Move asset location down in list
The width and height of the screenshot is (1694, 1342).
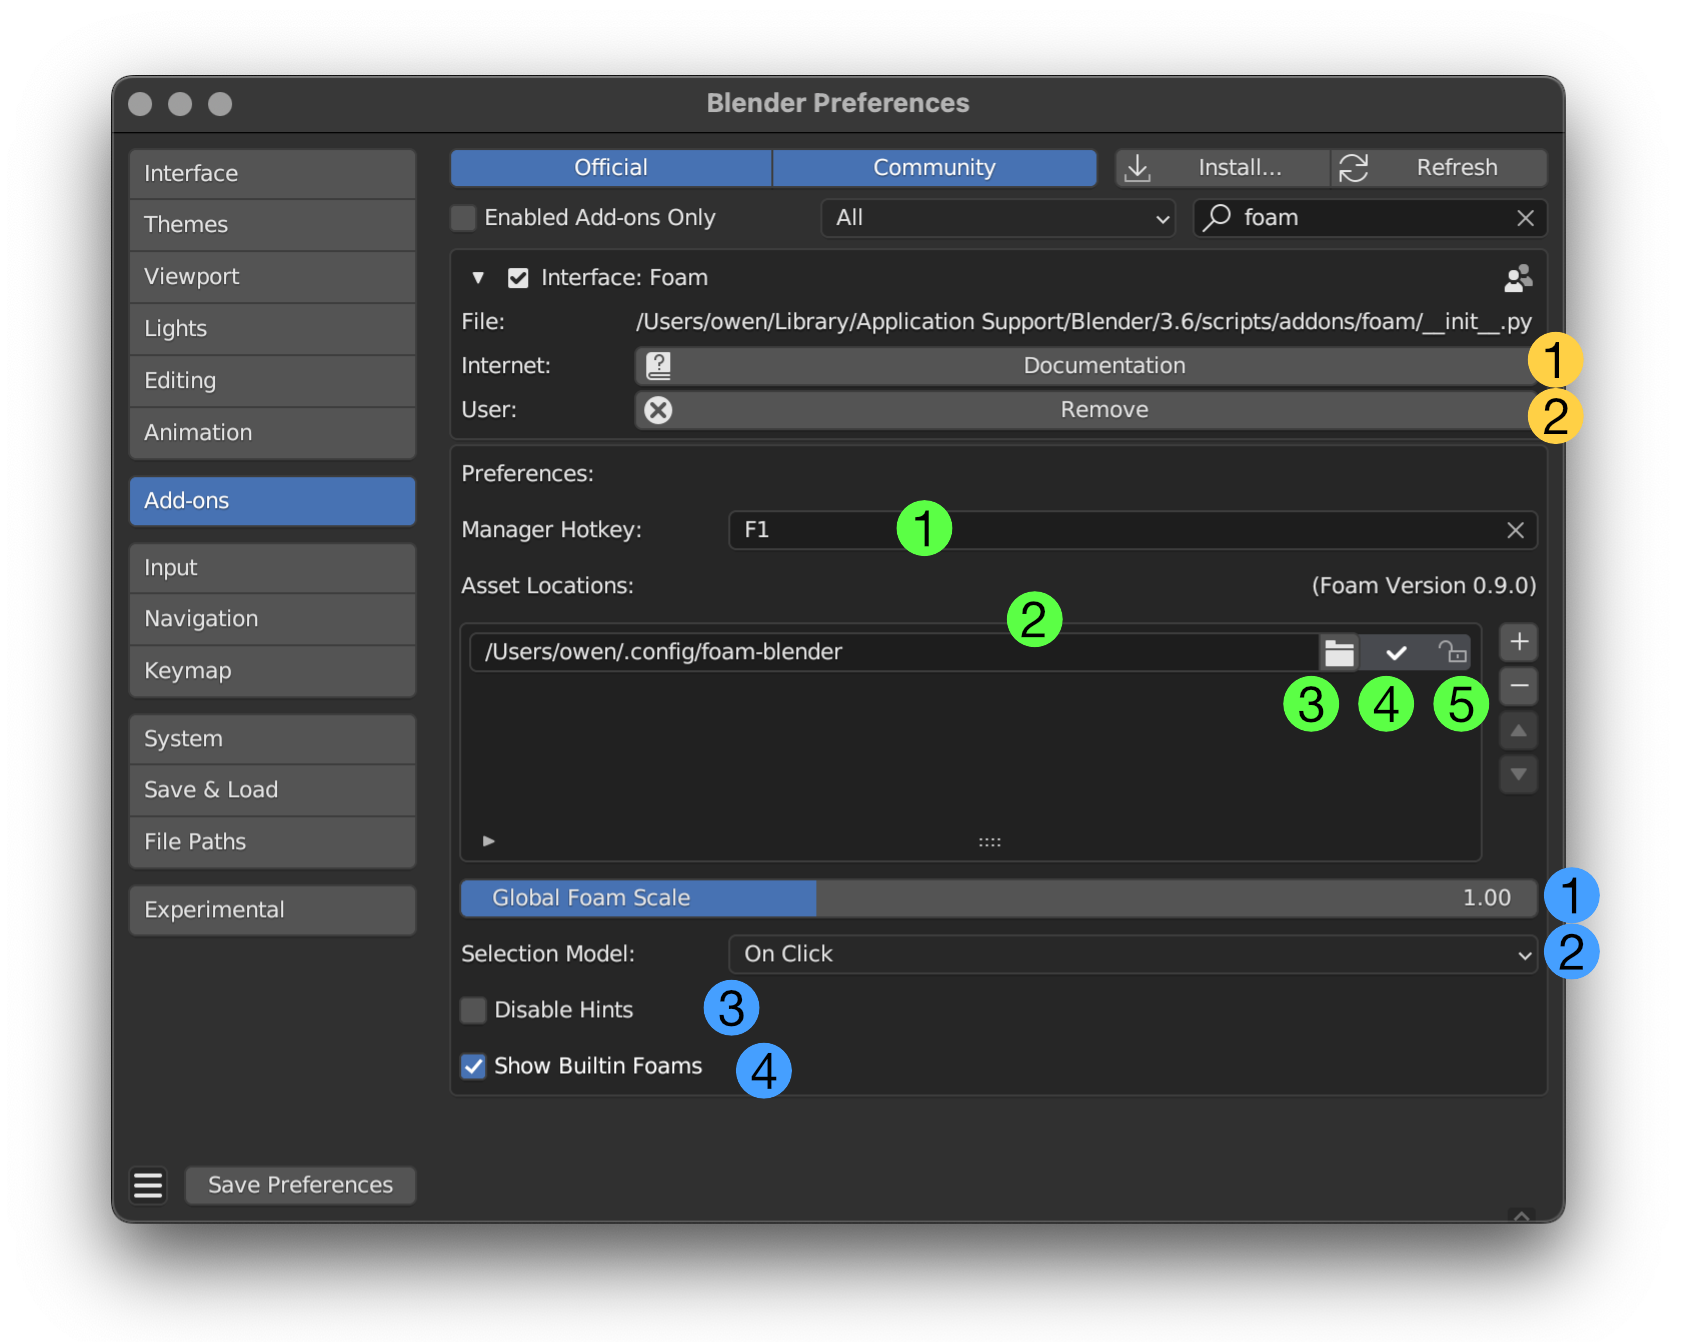point(1518,774)
